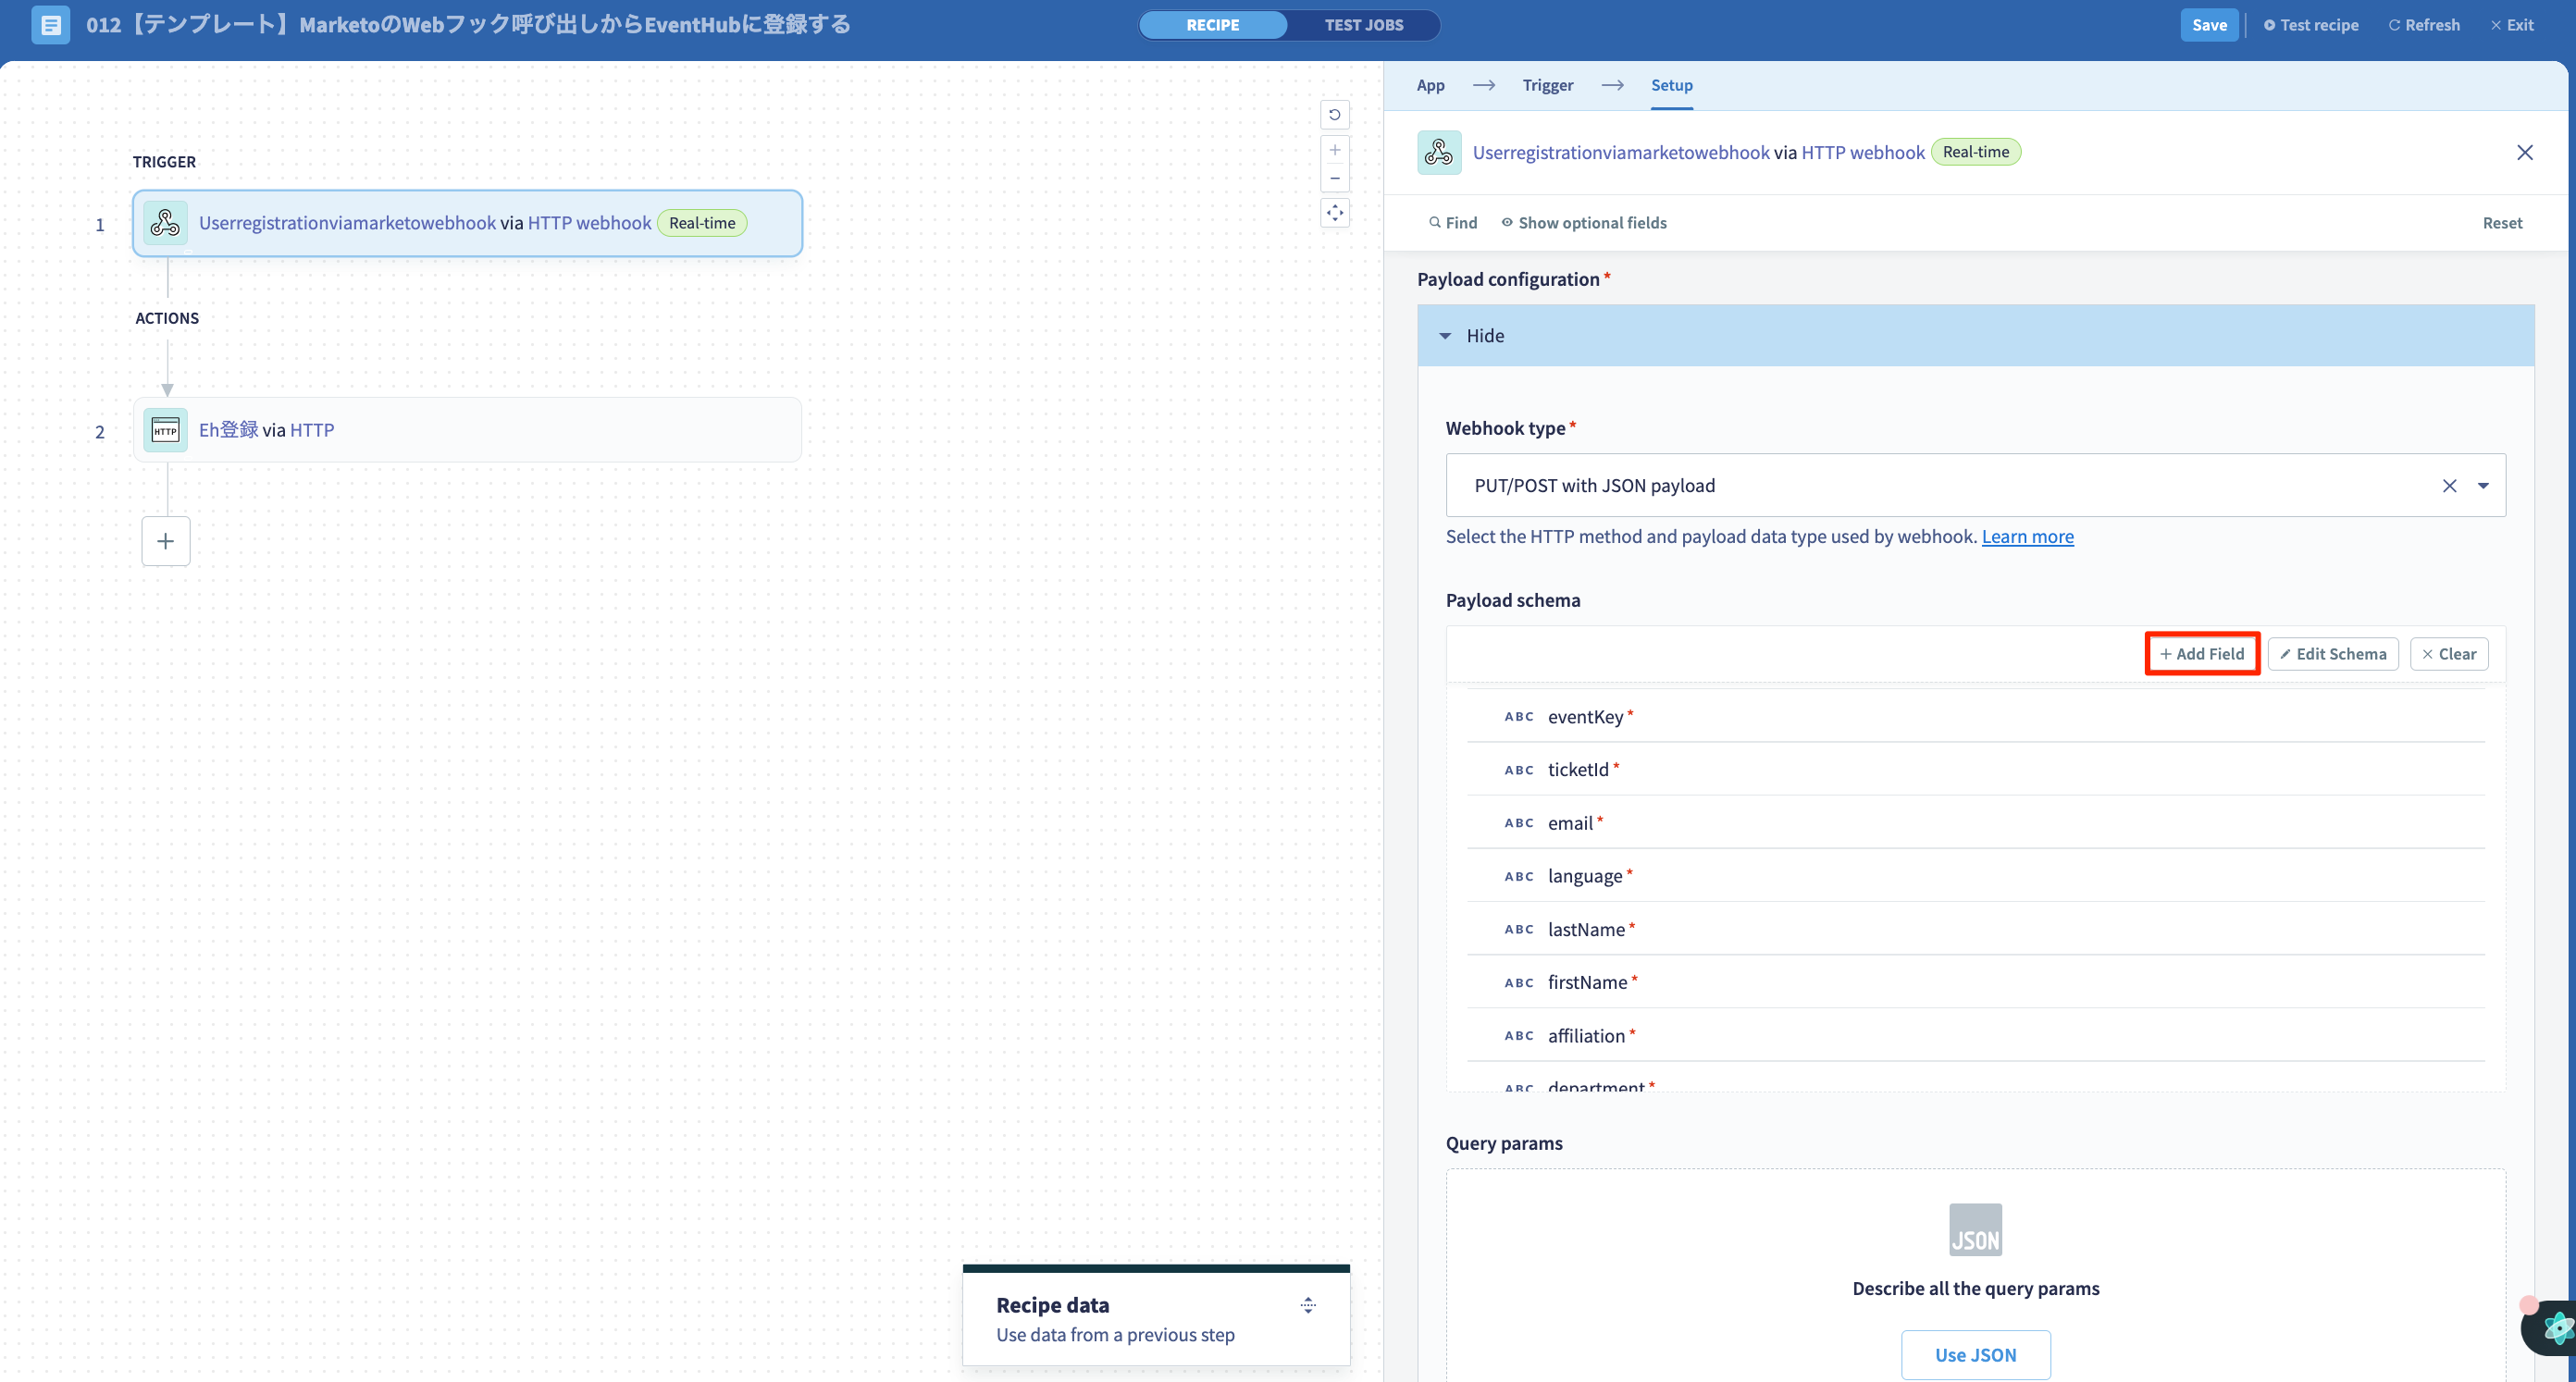Zoom in on the recipe canvas
The height and width of the screenshot is (1382, 2576).
tap(1335, 150)
